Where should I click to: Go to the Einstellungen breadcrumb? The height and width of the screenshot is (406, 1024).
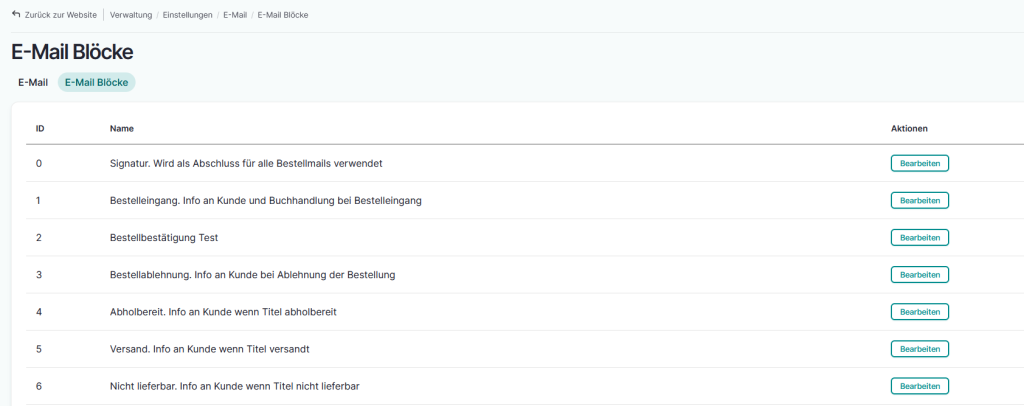coord(187,15)
